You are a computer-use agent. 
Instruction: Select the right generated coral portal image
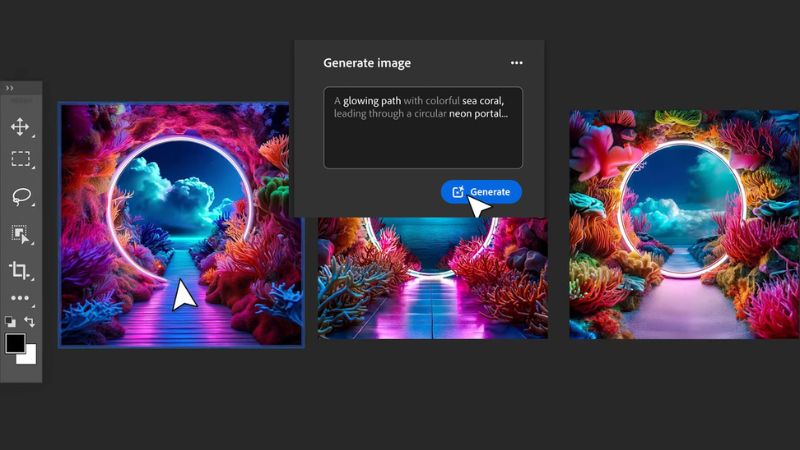(x=684, y=224)
